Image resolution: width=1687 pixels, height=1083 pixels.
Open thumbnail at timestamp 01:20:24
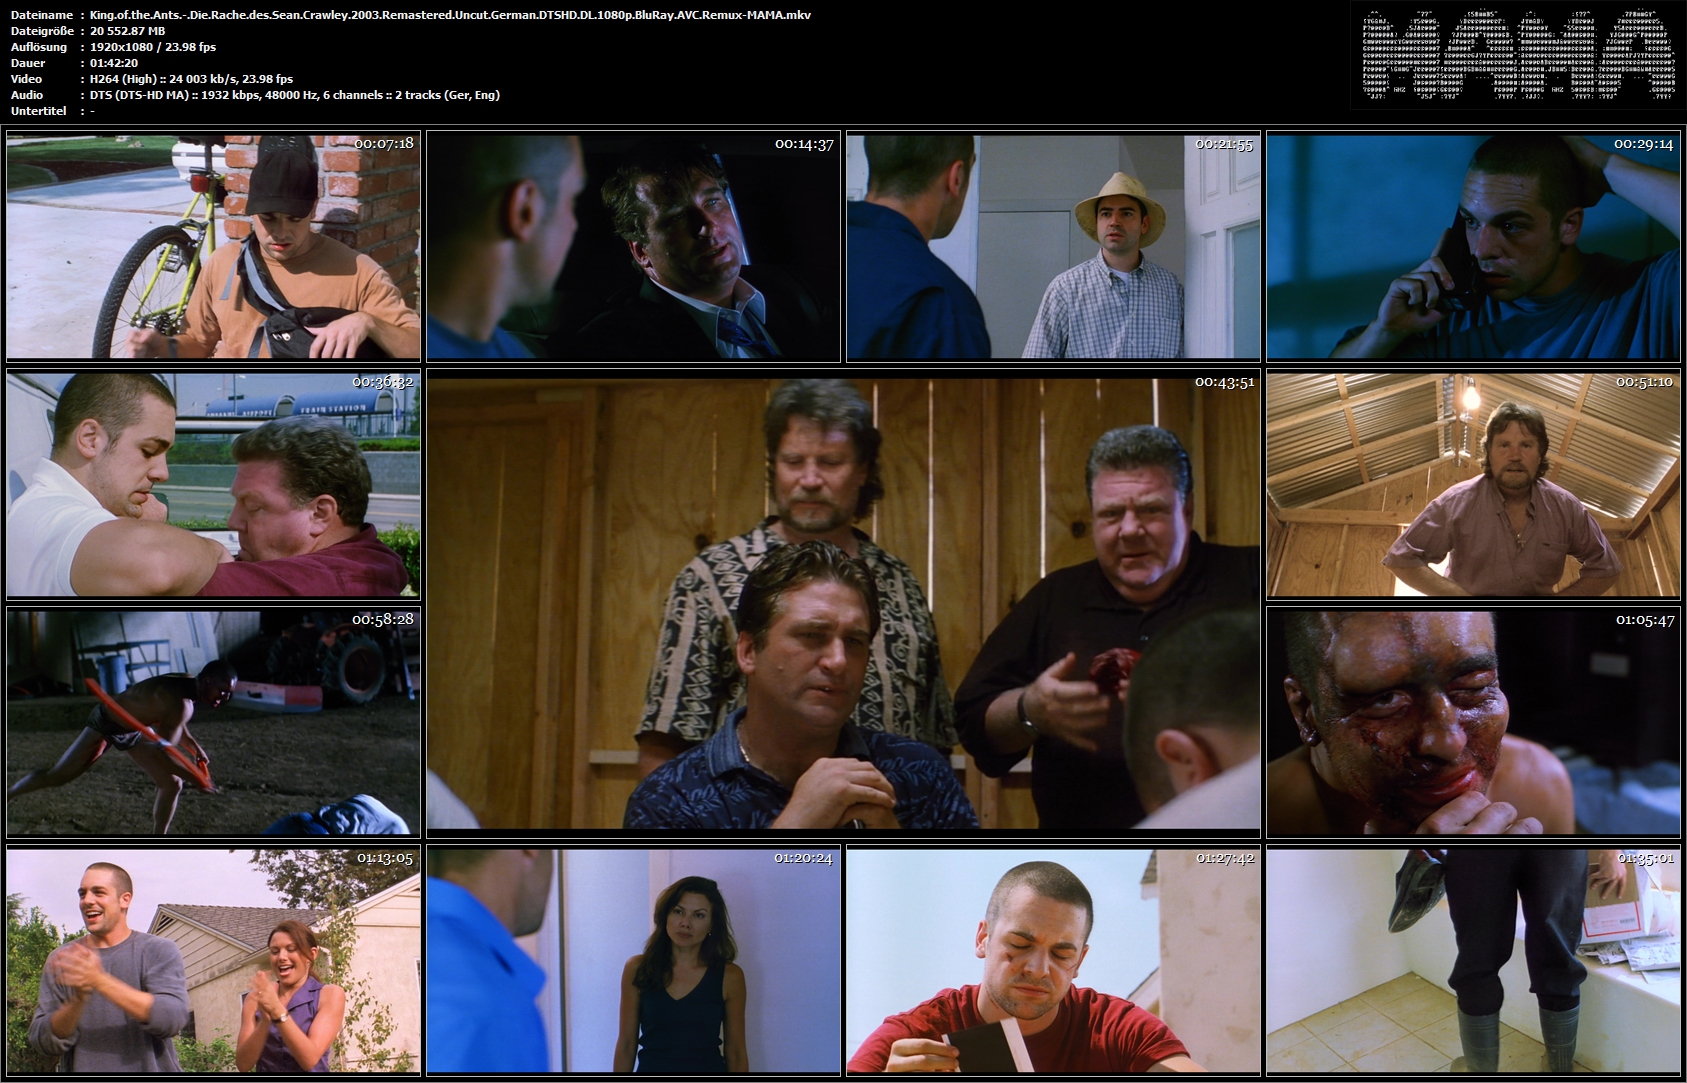point(633,961)
